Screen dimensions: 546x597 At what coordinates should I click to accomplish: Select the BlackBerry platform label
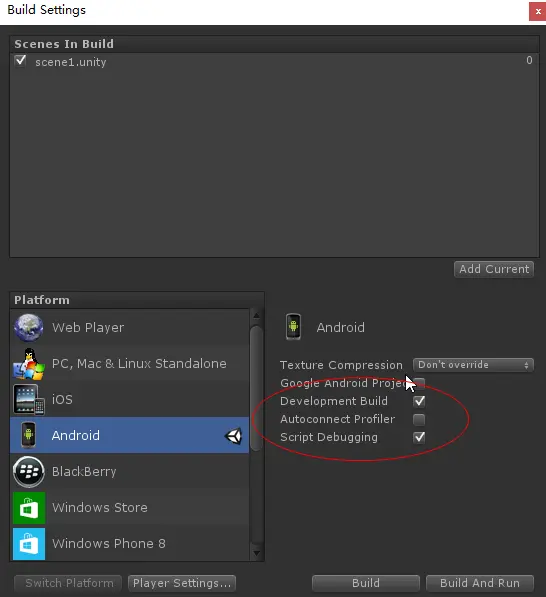tap(84, 472)
